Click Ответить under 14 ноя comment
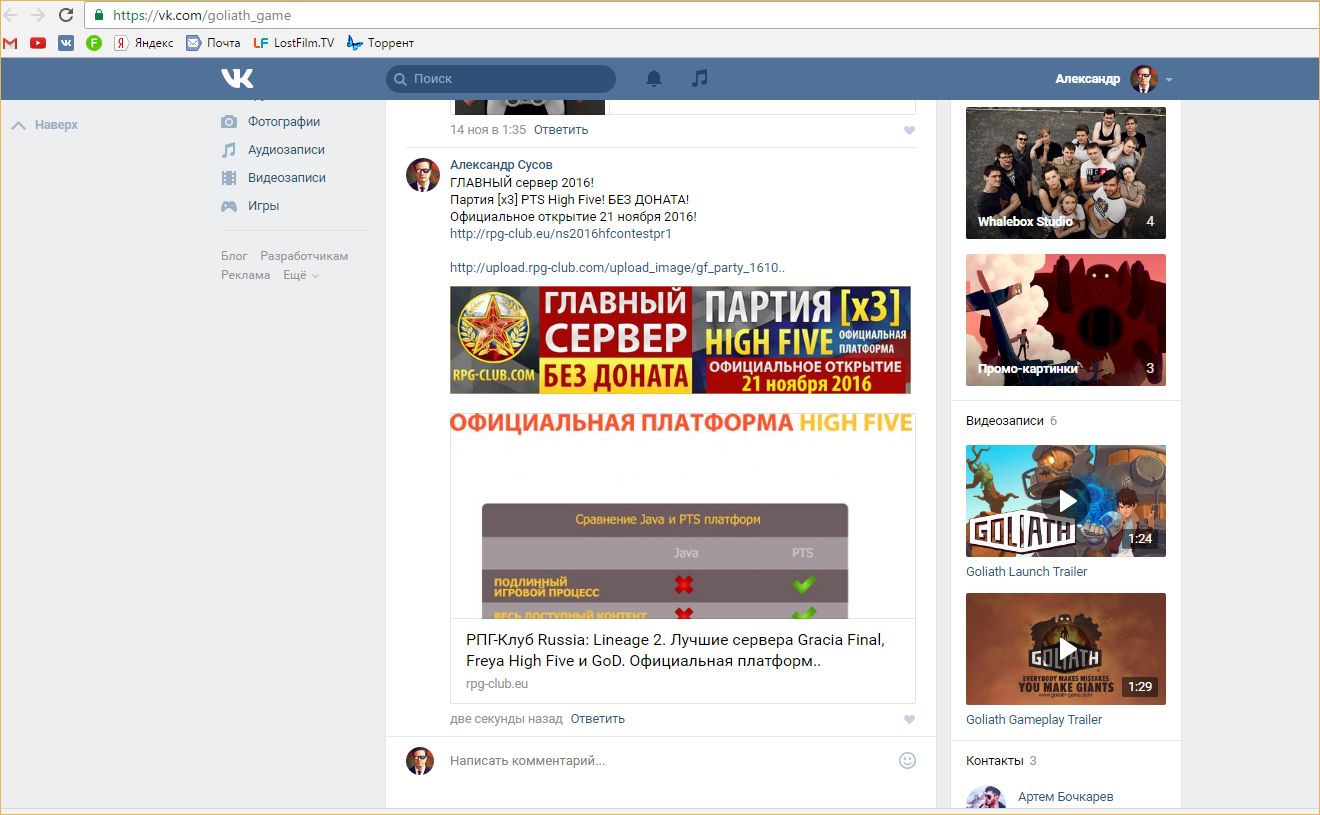Image resolution: width=1320 pixels, height=815 pixels. [561, 130]
